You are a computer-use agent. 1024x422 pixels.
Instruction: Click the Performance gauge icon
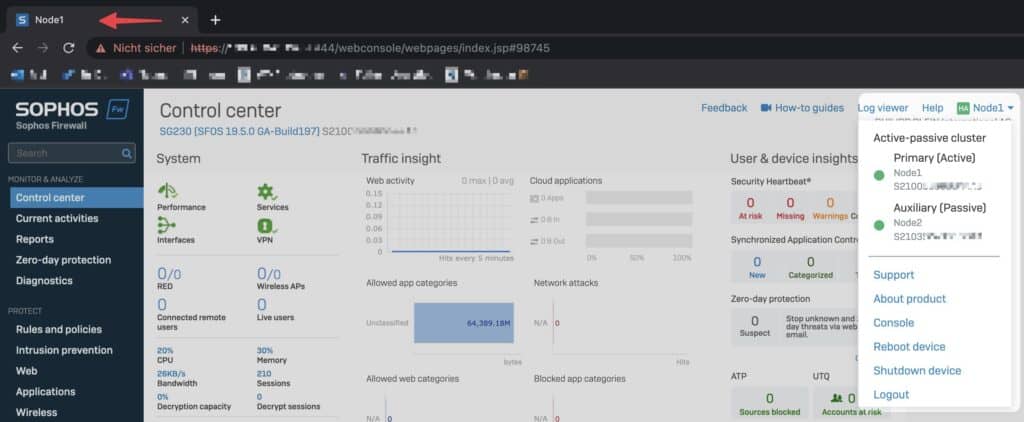(167, 191)
